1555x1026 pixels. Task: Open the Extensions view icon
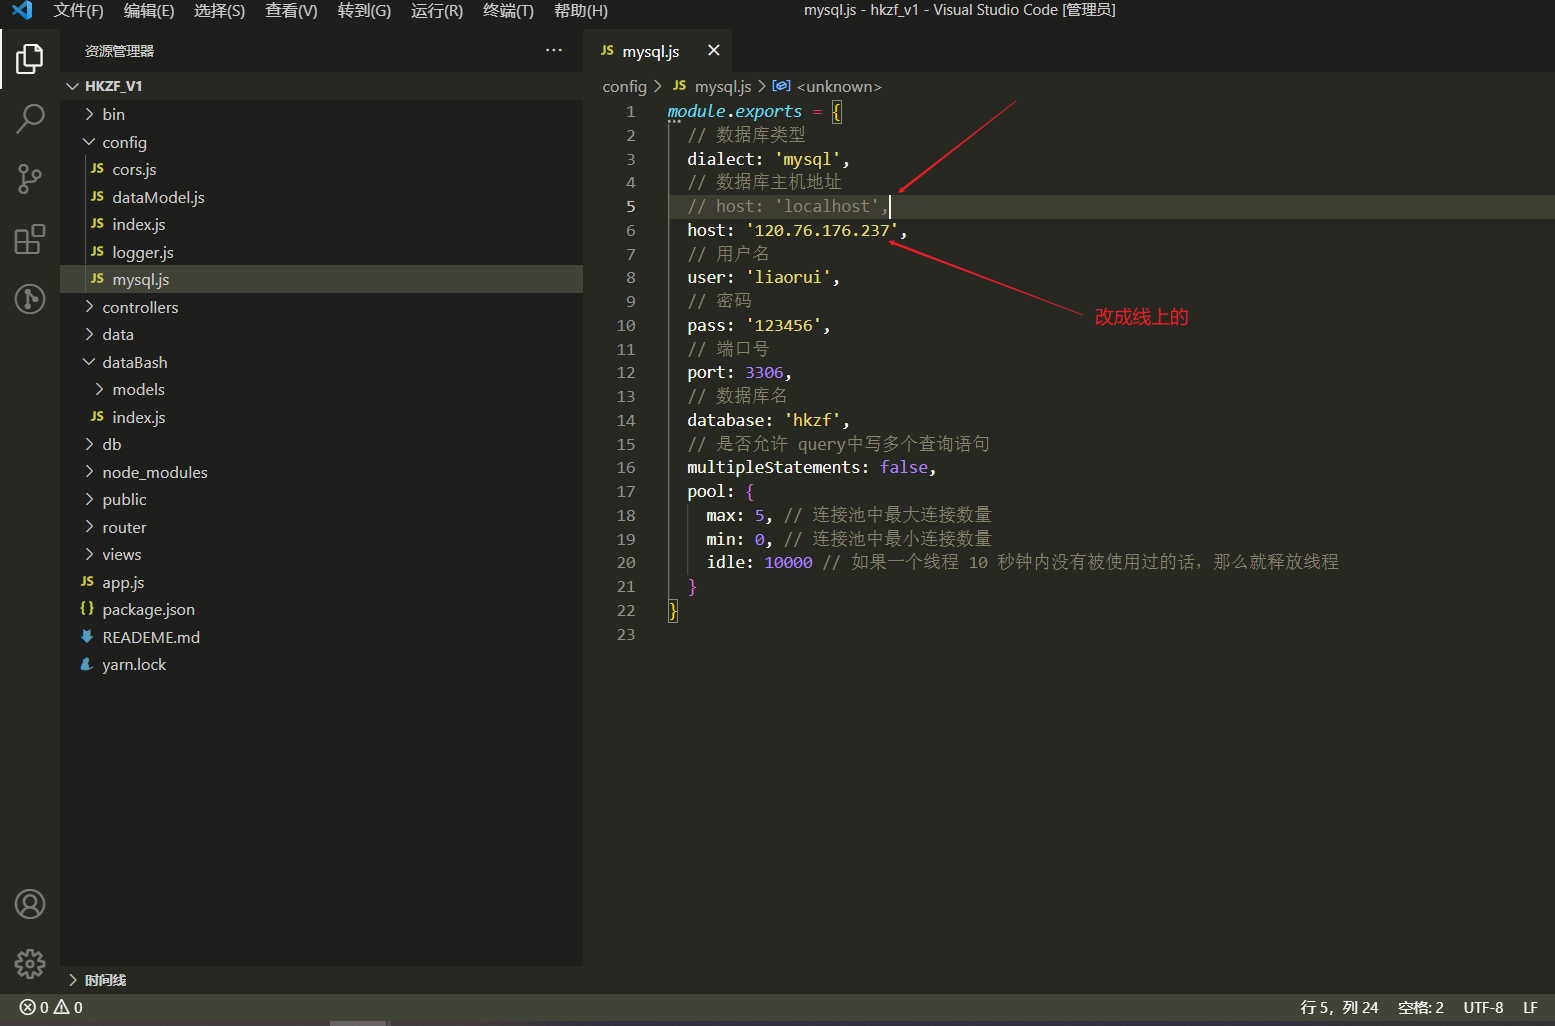[x=30, y=239]
